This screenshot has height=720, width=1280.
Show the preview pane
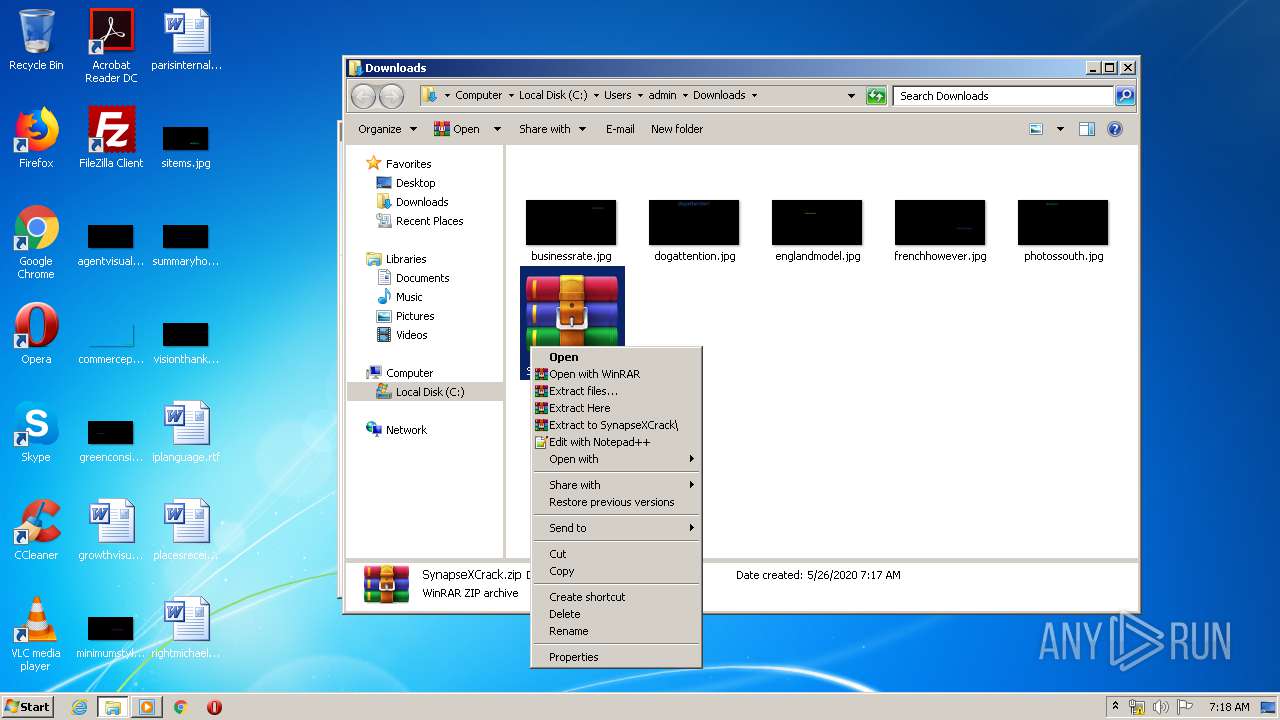coord(1087,129)
